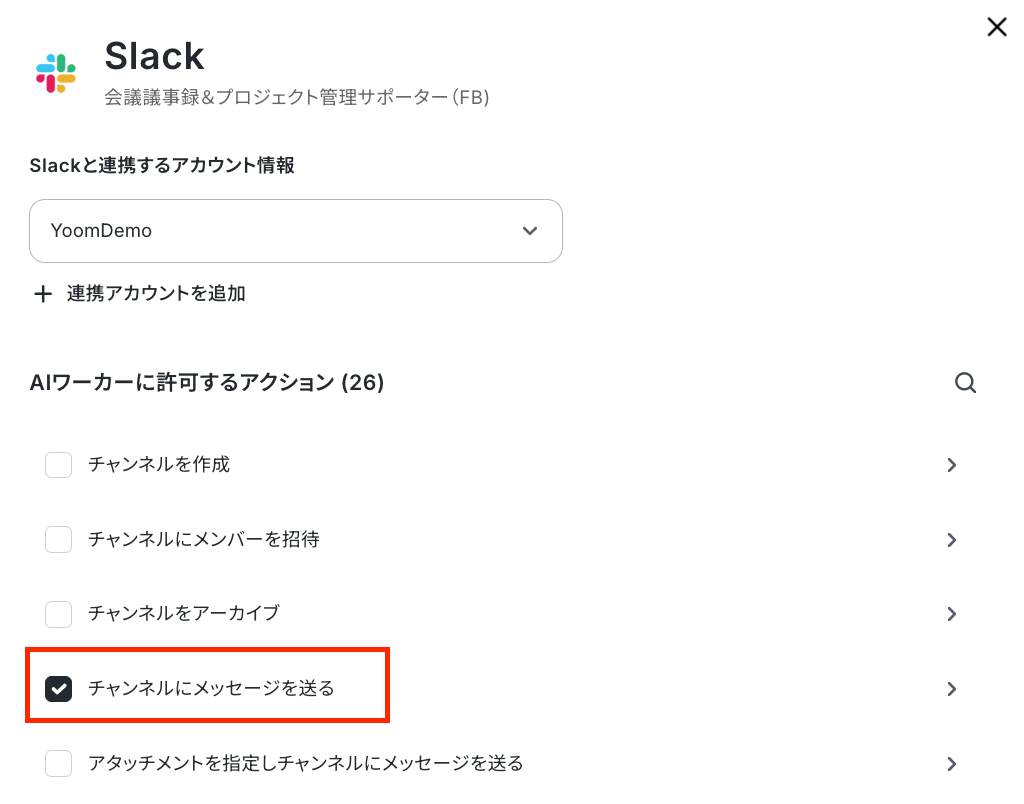Tick the チャンネルをアーカイブ checkbox
Viewport: 1024px width, 804px height.
pos(59,614)
